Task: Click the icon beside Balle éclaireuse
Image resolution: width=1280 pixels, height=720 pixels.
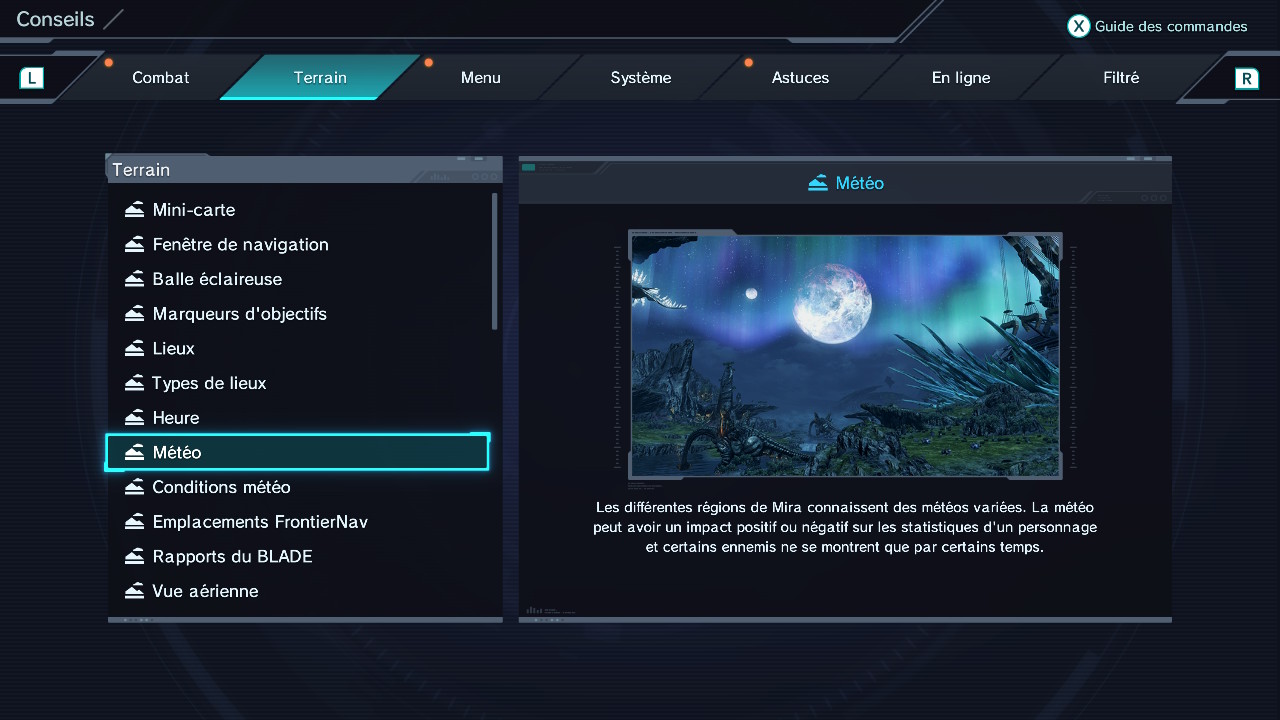Action: pos(134,279)
